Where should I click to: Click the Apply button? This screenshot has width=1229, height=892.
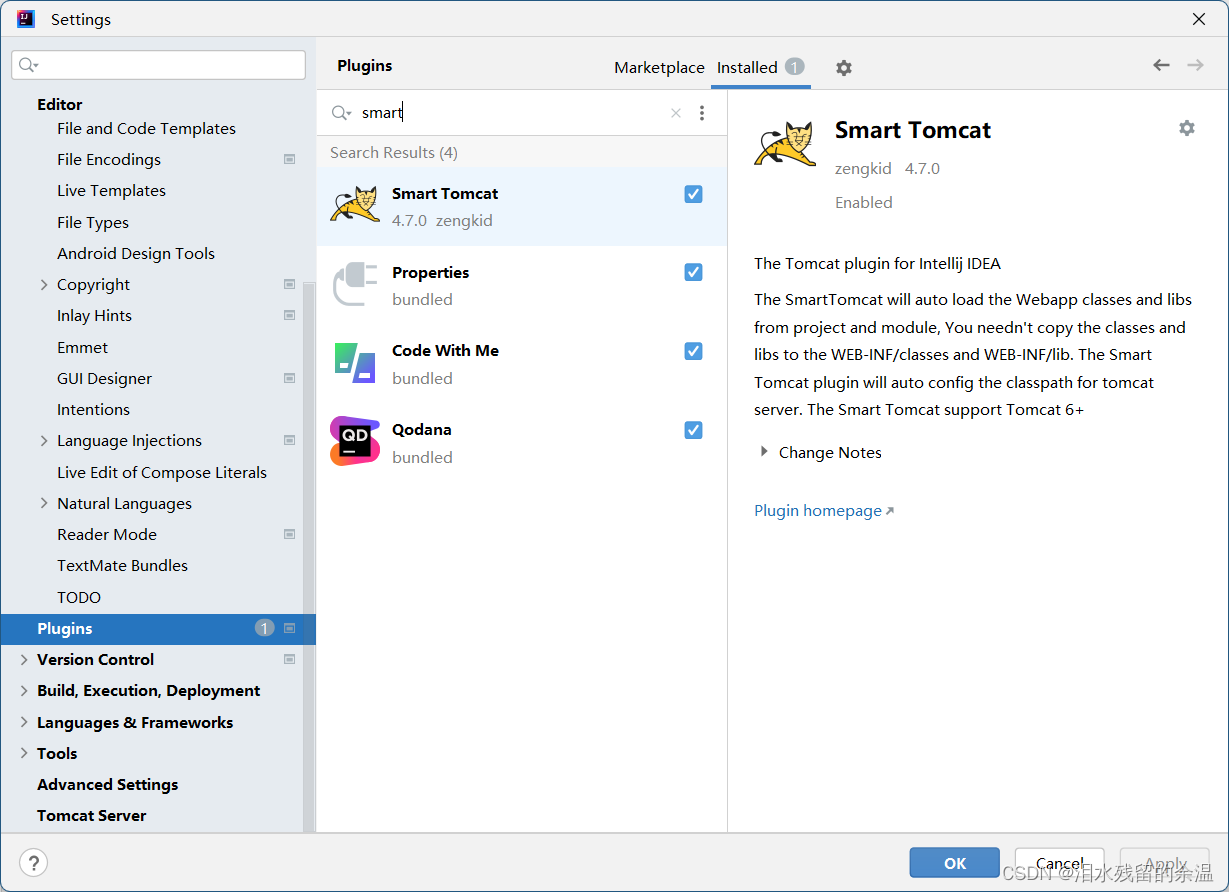pos(1165,863)
